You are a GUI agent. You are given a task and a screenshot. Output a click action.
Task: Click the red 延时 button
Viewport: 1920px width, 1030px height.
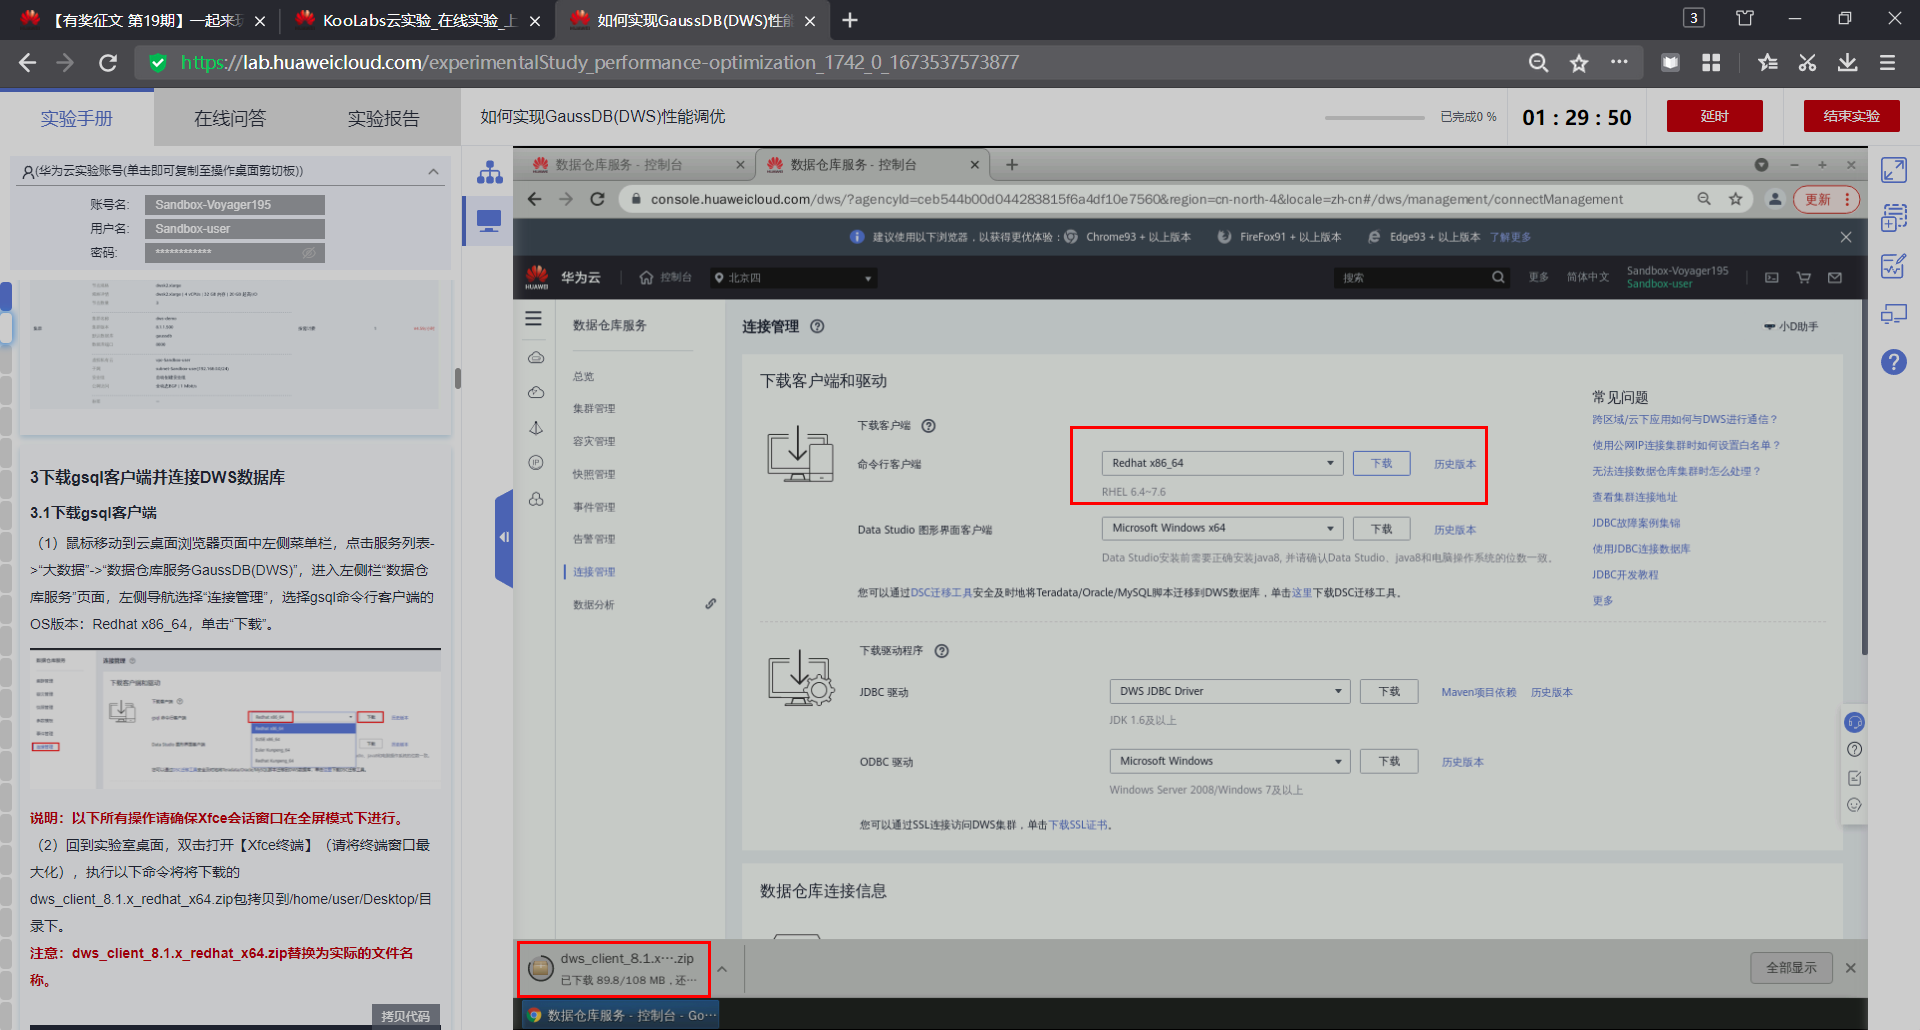[x=1714, y=116]
